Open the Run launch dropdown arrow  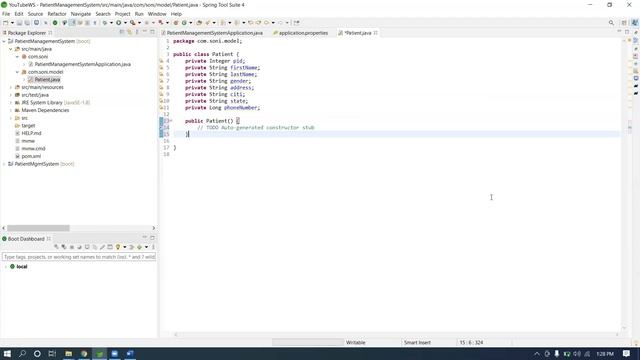tap(125, 23)
